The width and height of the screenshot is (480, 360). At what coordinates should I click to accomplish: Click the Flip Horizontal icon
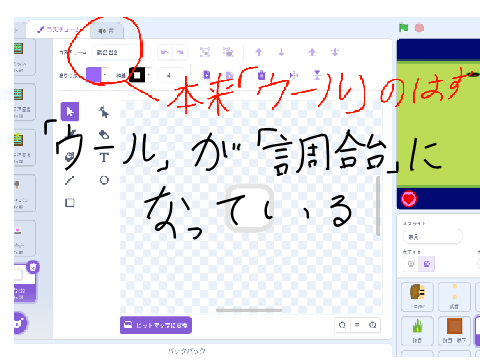pos(294,75)
